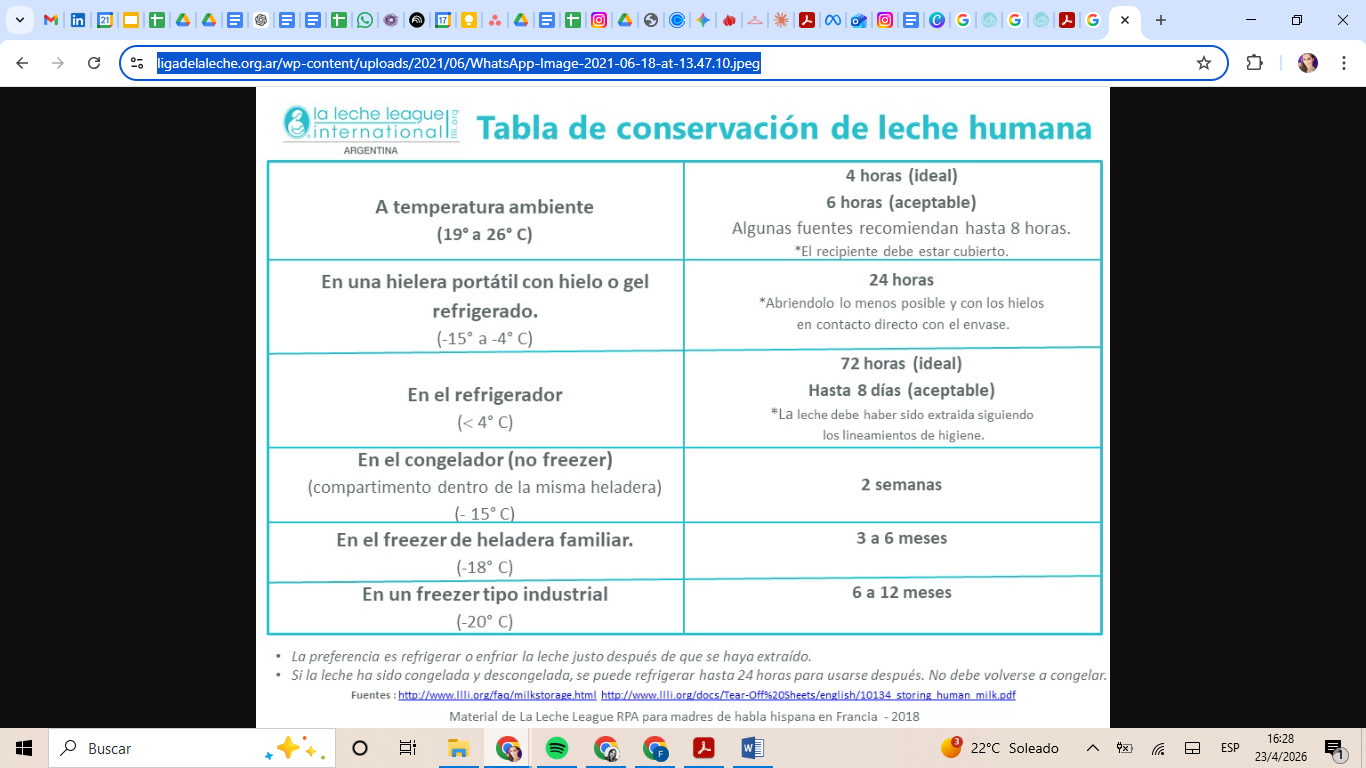The image size is (1366, 768).
Task: Click 'En el refrigerador' row label
Action: (x=485, y=395)
